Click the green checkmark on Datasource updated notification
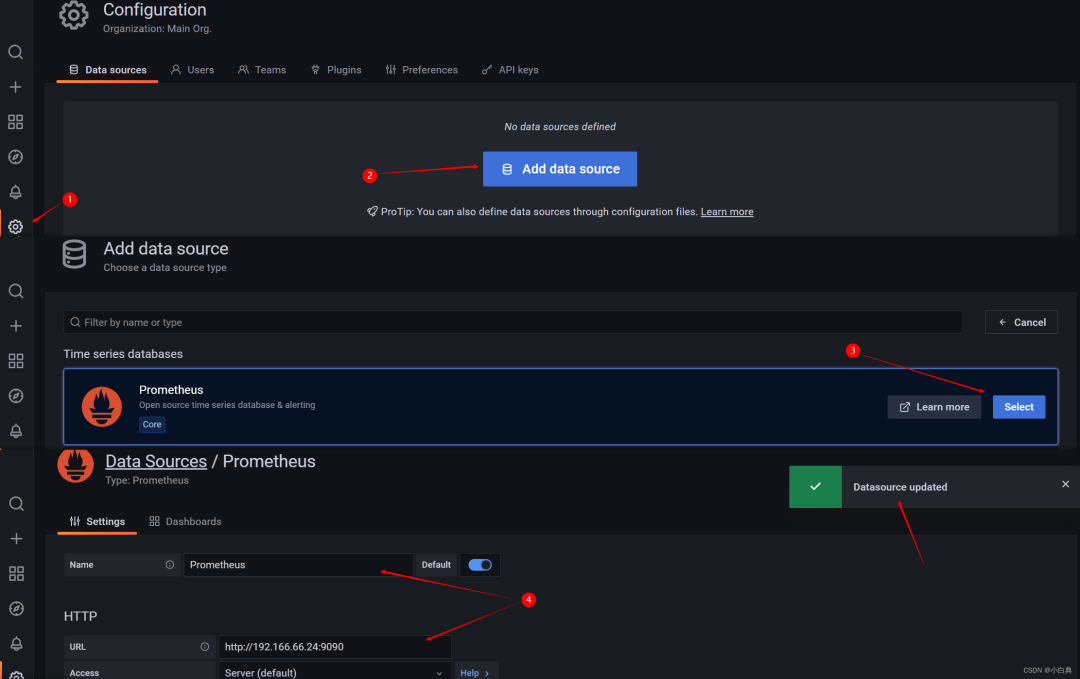Viewport: 1080px width, 679px height. (816, 487)
